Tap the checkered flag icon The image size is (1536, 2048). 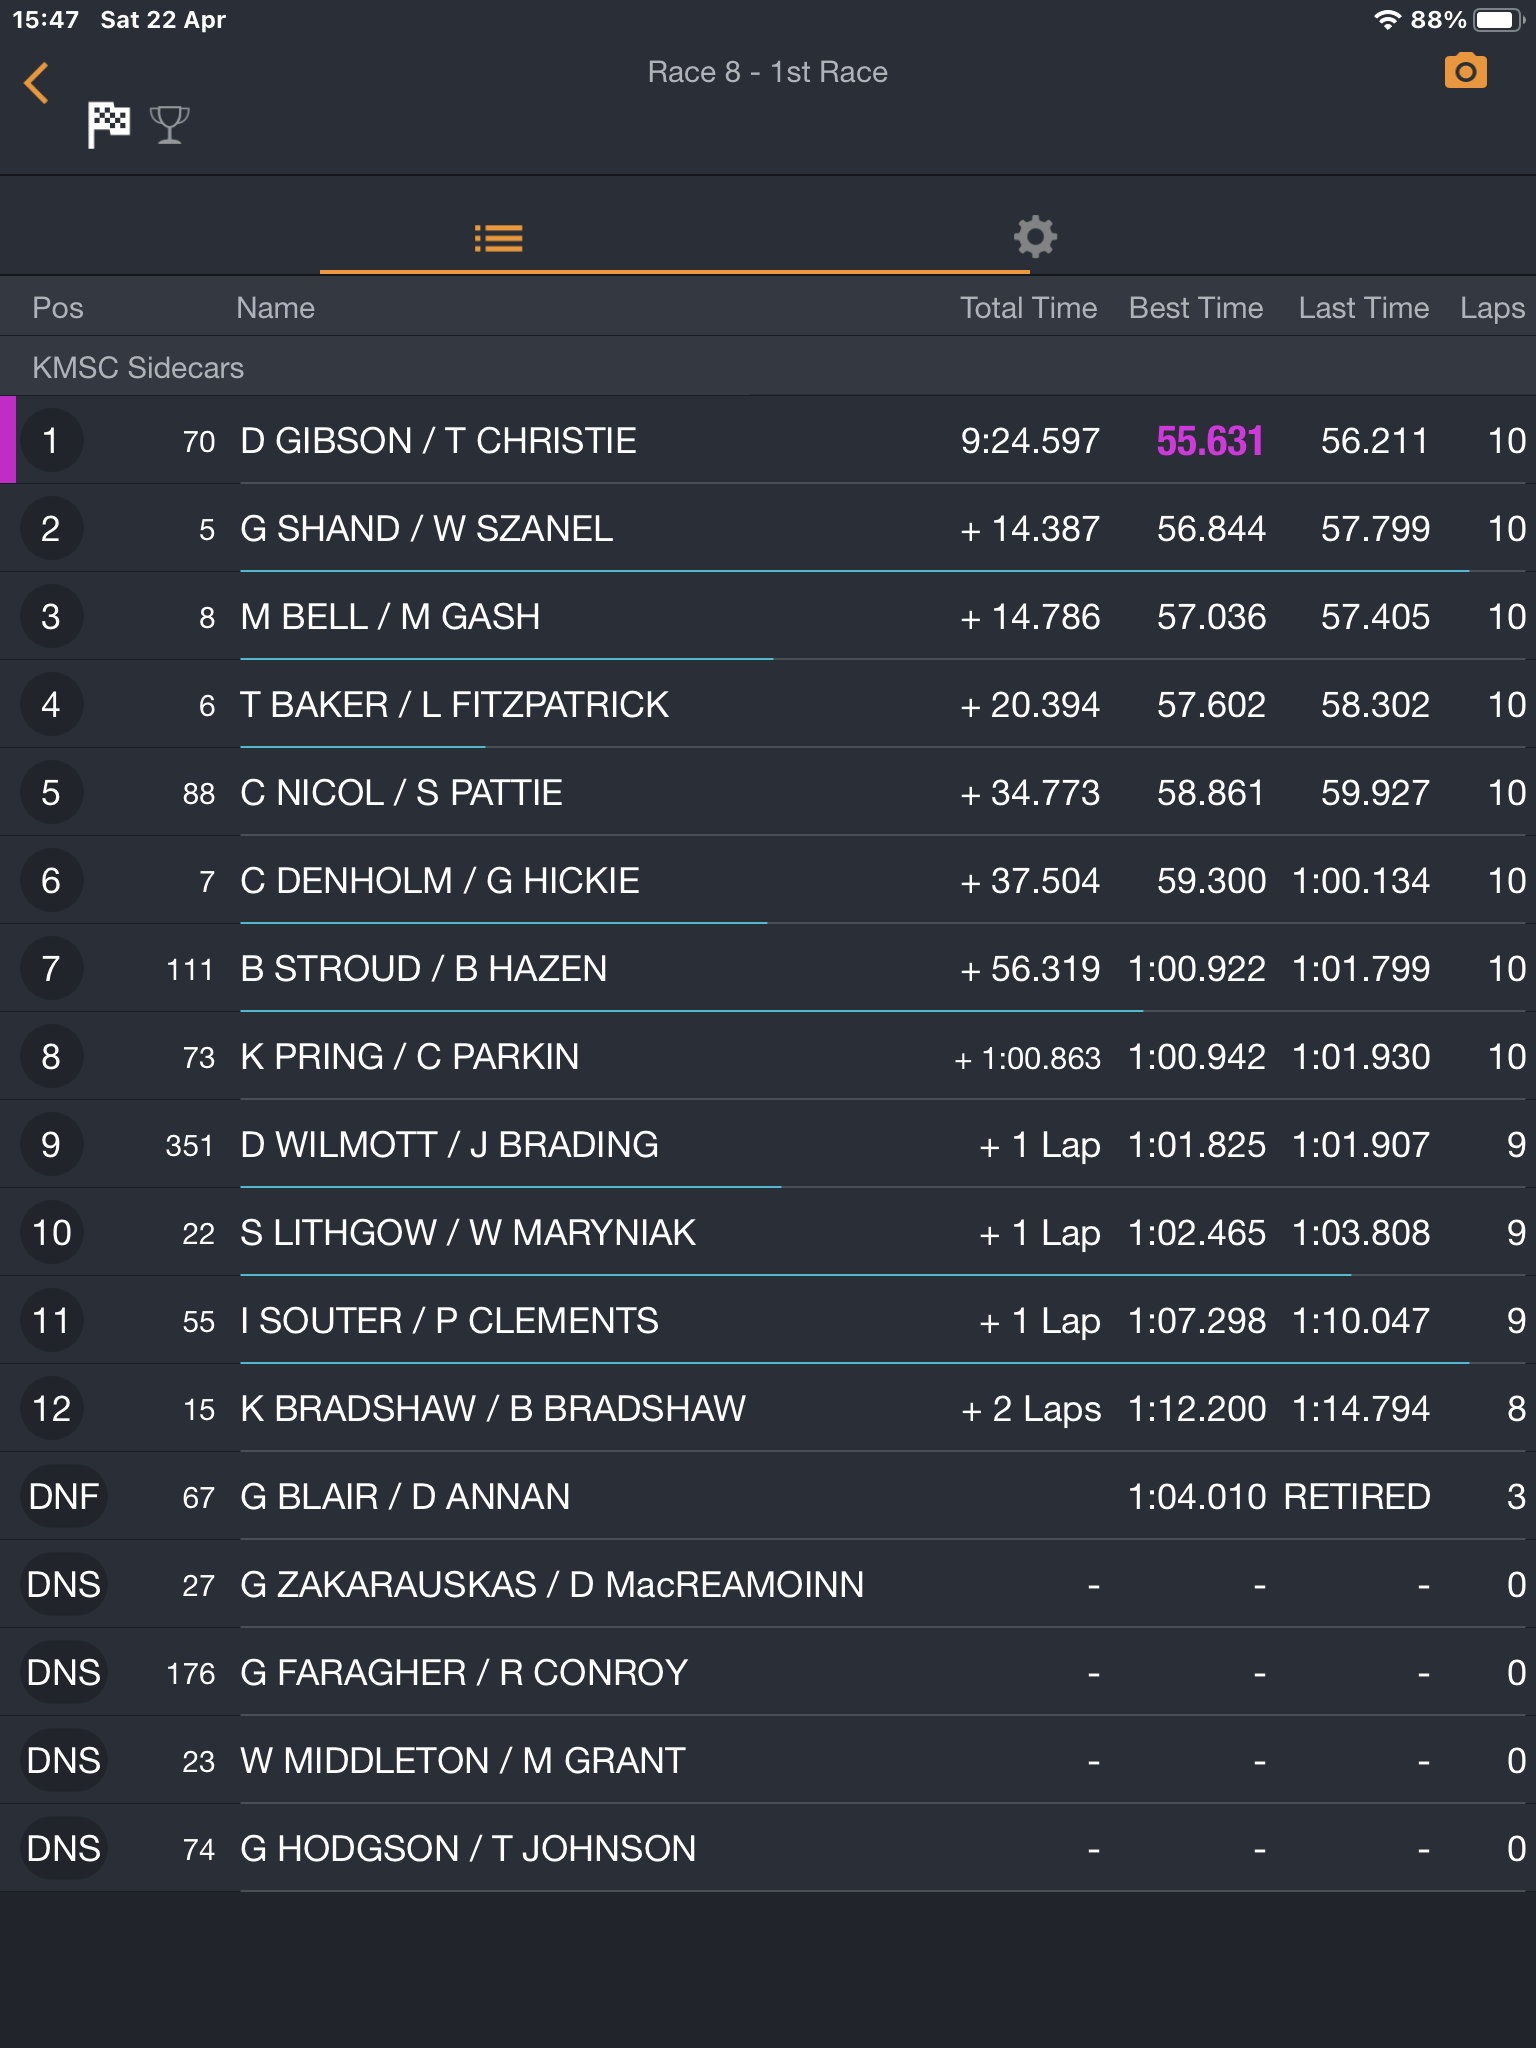(109, 125)
